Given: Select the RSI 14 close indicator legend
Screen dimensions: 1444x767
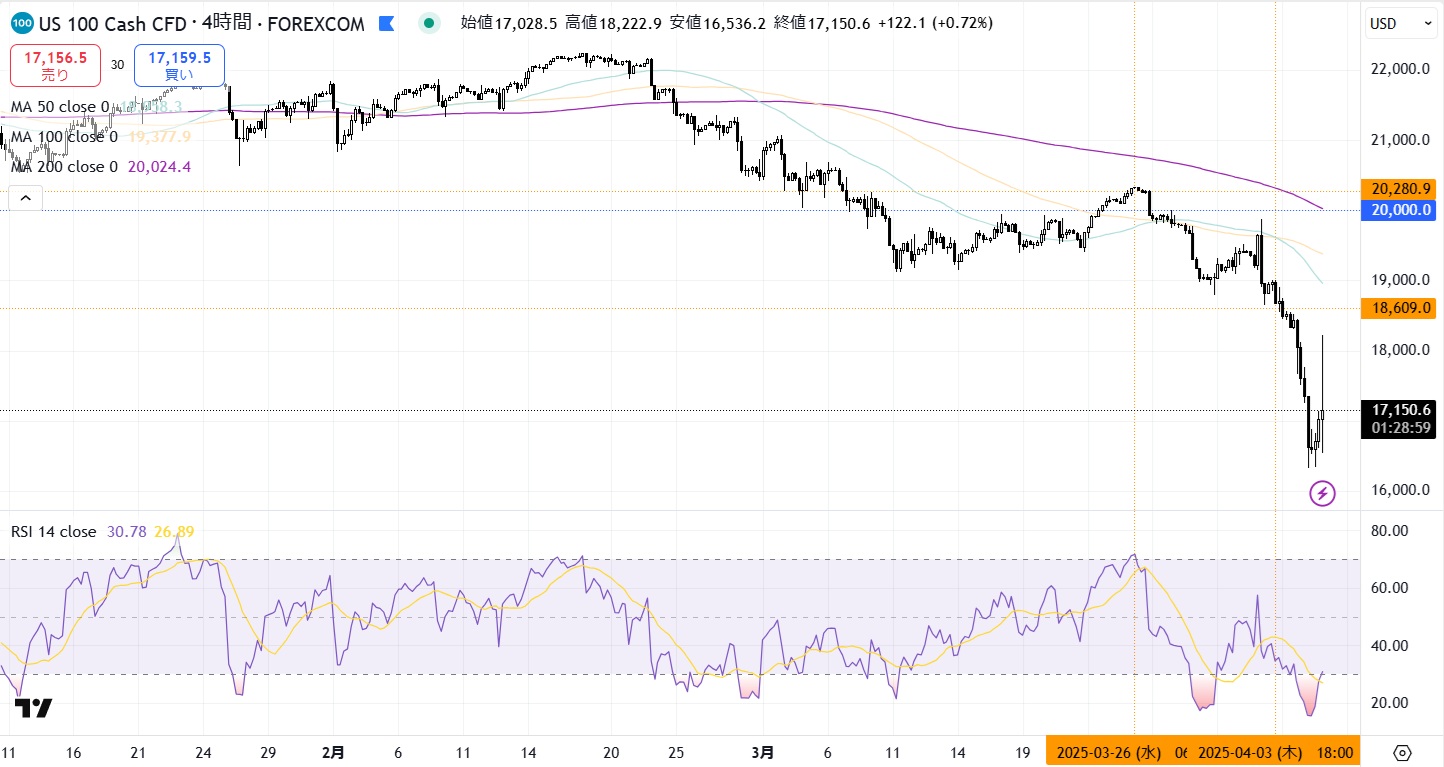Looking at the screenshot, I should click(x=54, y=532).
